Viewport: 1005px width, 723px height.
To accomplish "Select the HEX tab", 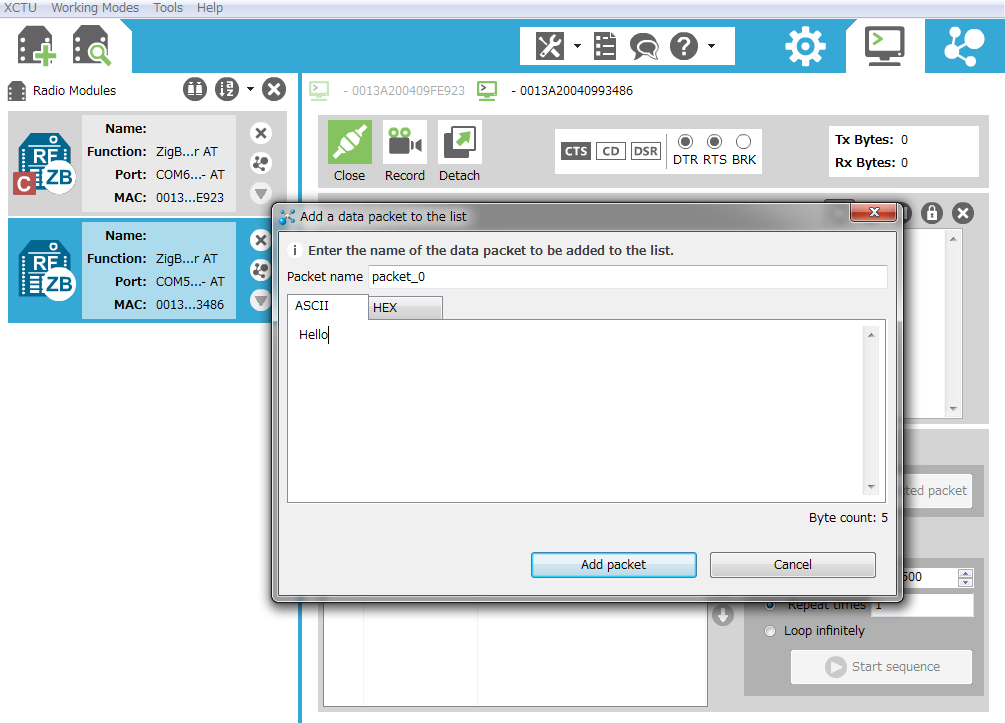I will pyautogui.click(x=405, y=308).
